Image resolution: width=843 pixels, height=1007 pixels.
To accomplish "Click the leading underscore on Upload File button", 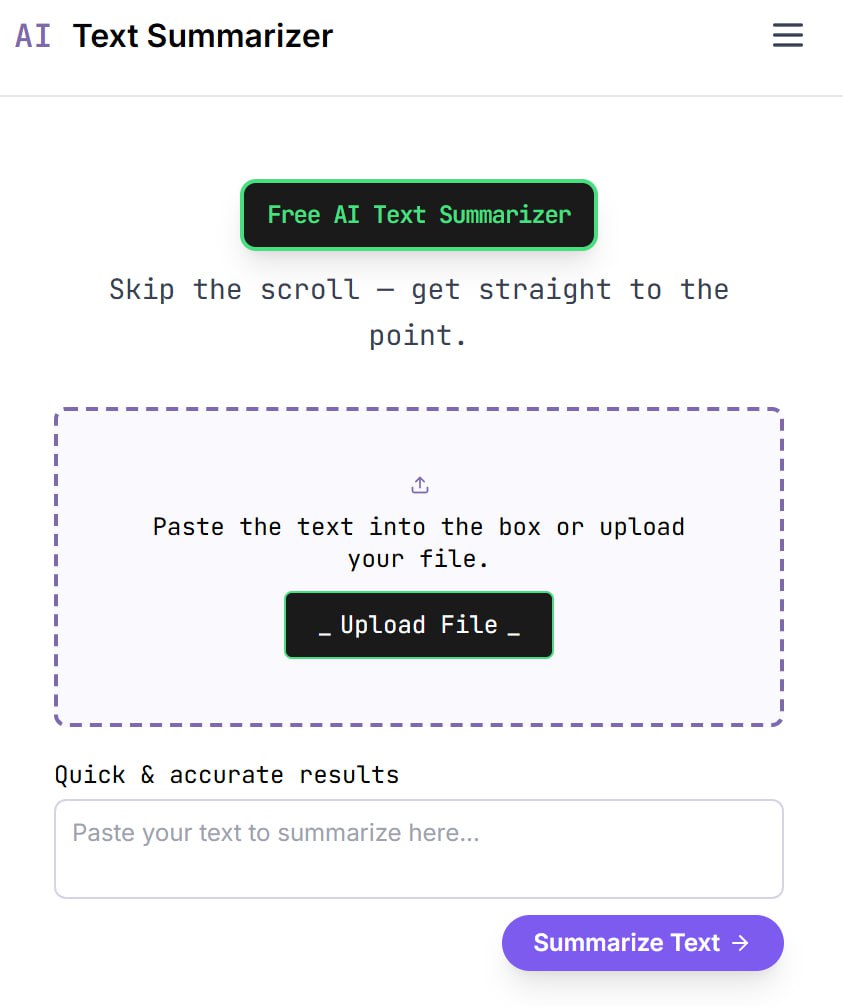I will [x=324, y=627].
